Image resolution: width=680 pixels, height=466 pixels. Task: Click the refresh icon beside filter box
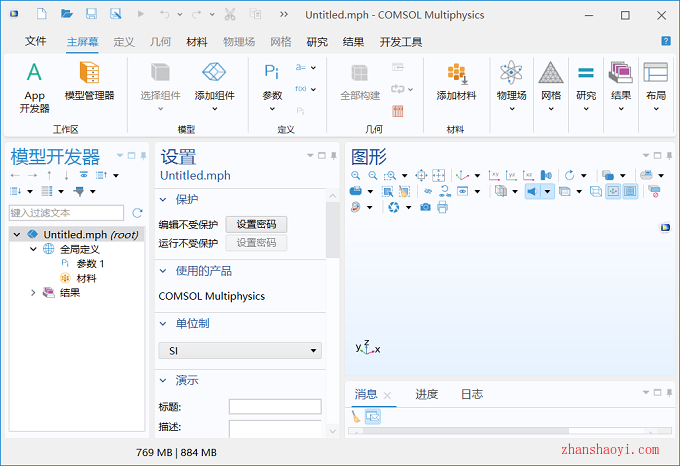click(x=137, y=213)
